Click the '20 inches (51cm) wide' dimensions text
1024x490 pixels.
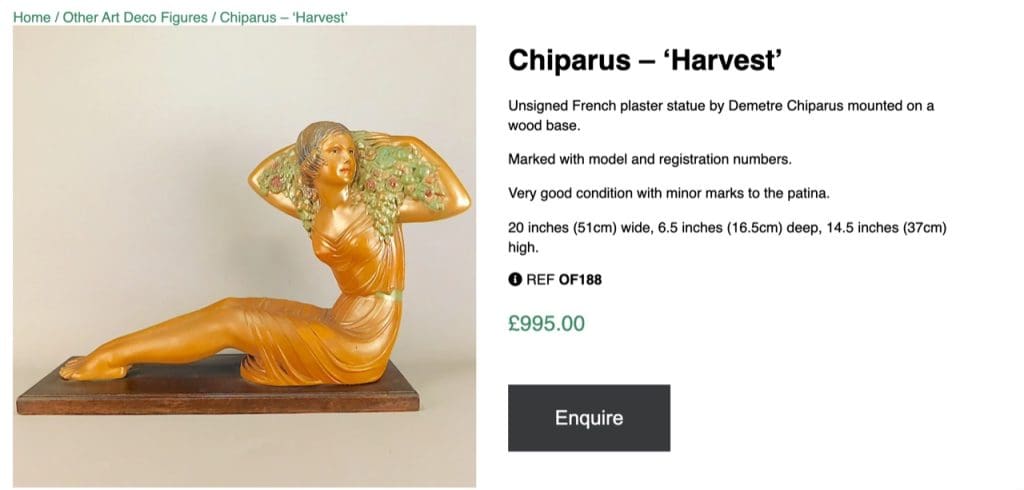click(728, 238)
